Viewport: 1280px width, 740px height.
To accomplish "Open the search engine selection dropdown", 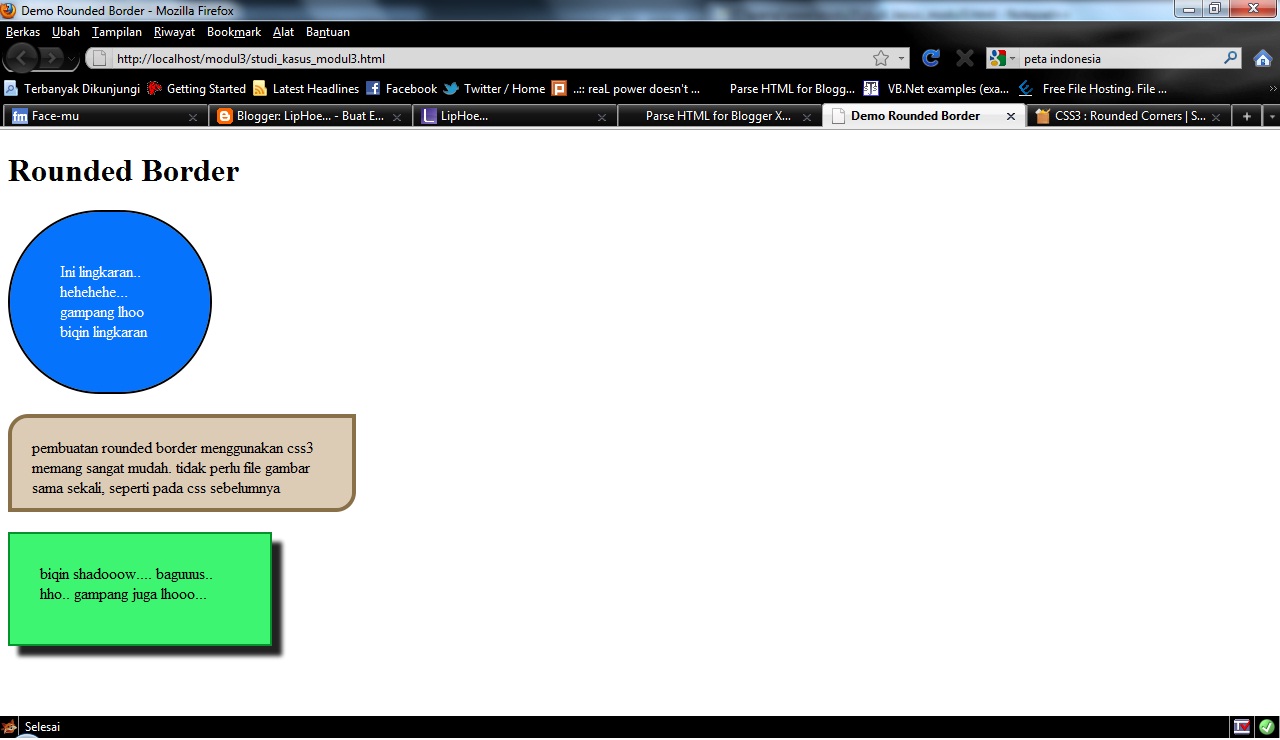I will coord(1010,58).
